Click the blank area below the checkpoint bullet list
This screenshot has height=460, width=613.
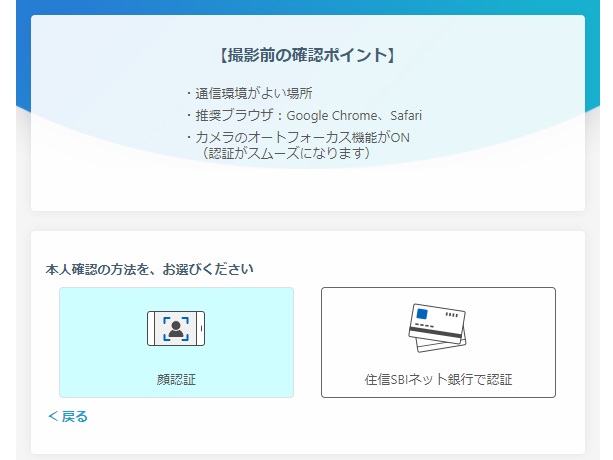pos(307,188)
